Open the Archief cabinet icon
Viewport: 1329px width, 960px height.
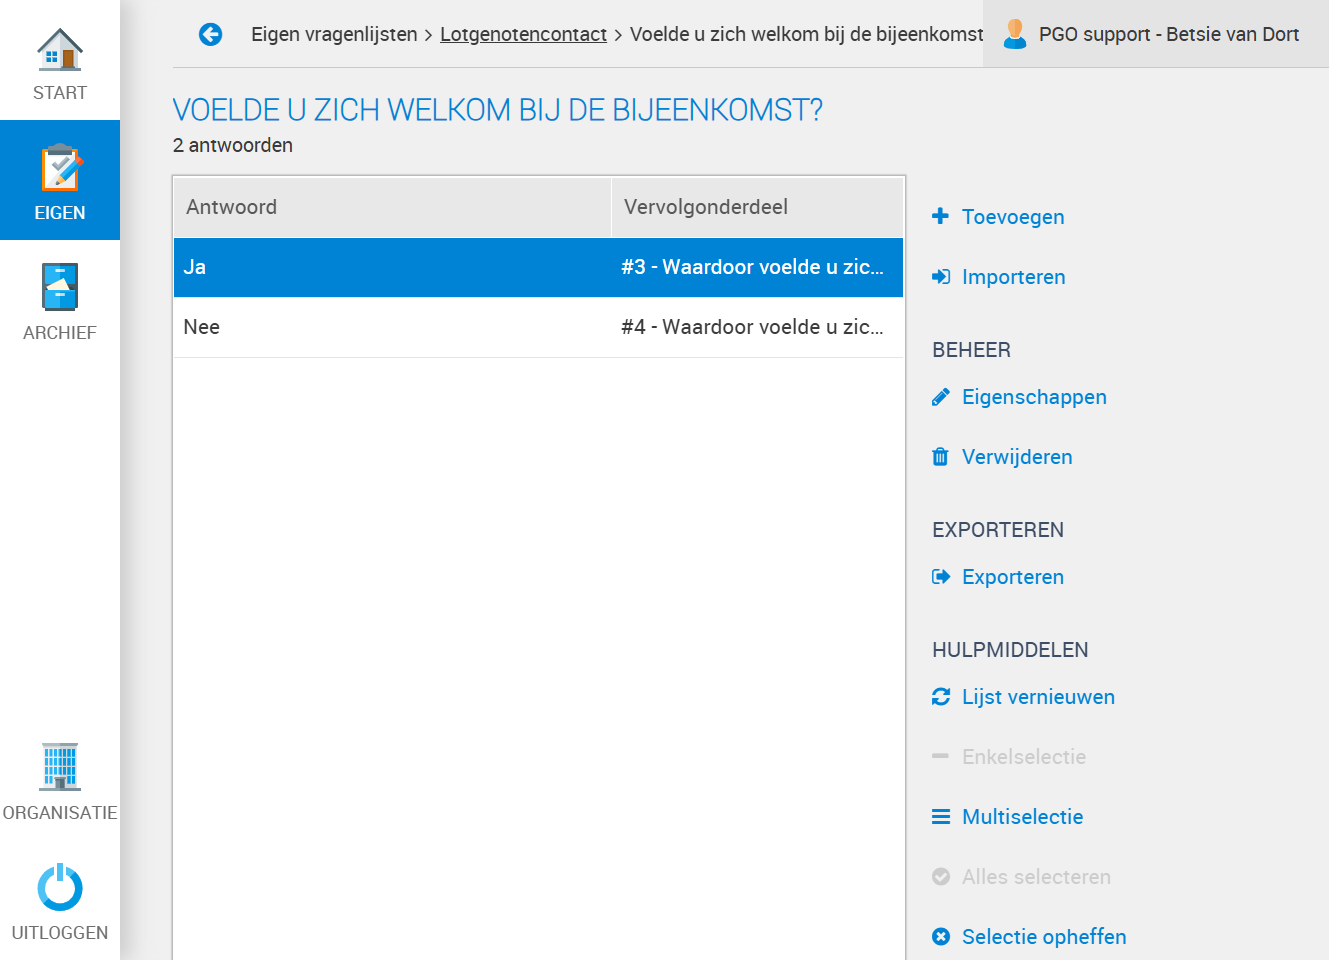(60, 287)
